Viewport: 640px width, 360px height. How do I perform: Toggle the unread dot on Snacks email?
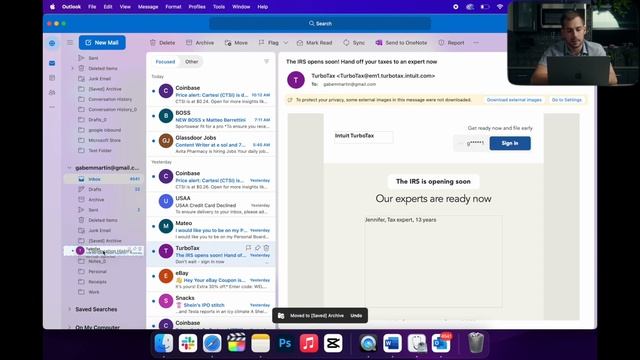pos(153,301)
